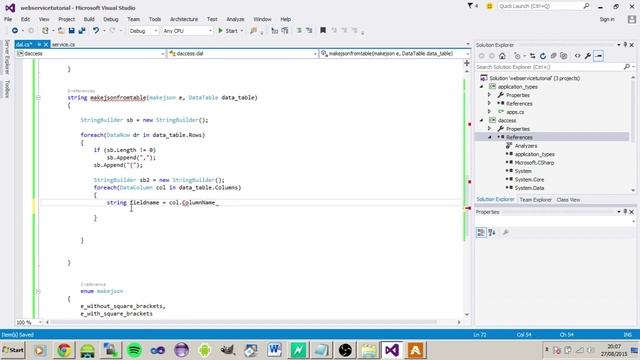The height and width of the screenshot is (360, 640).
Task: Click the Start debugging button
Action: pos(228,31)
